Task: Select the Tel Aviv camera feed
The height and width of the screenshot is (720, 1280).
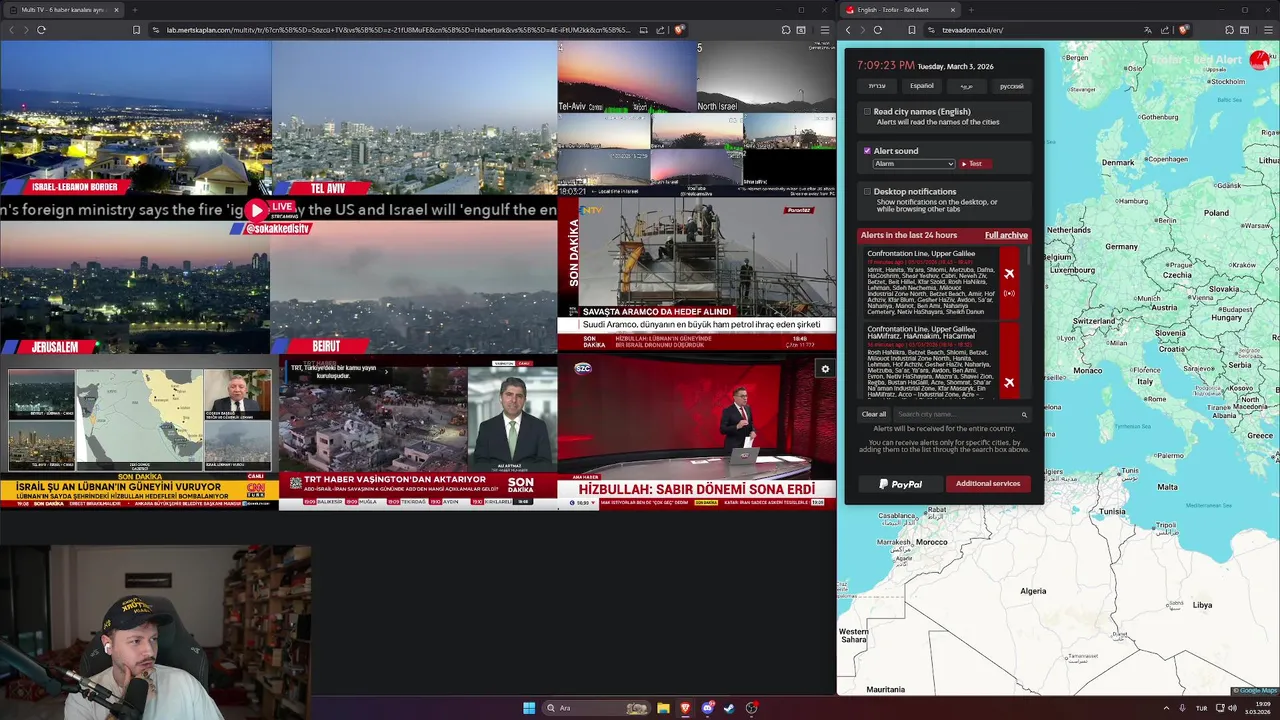Action: click(x=414, y=118)
